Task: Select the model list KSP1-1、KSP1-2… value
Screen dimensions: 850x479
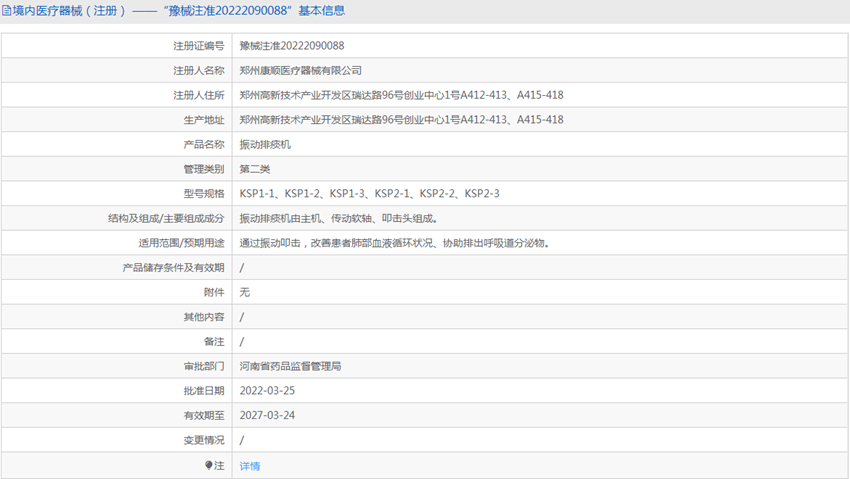Action: [370, 193]
